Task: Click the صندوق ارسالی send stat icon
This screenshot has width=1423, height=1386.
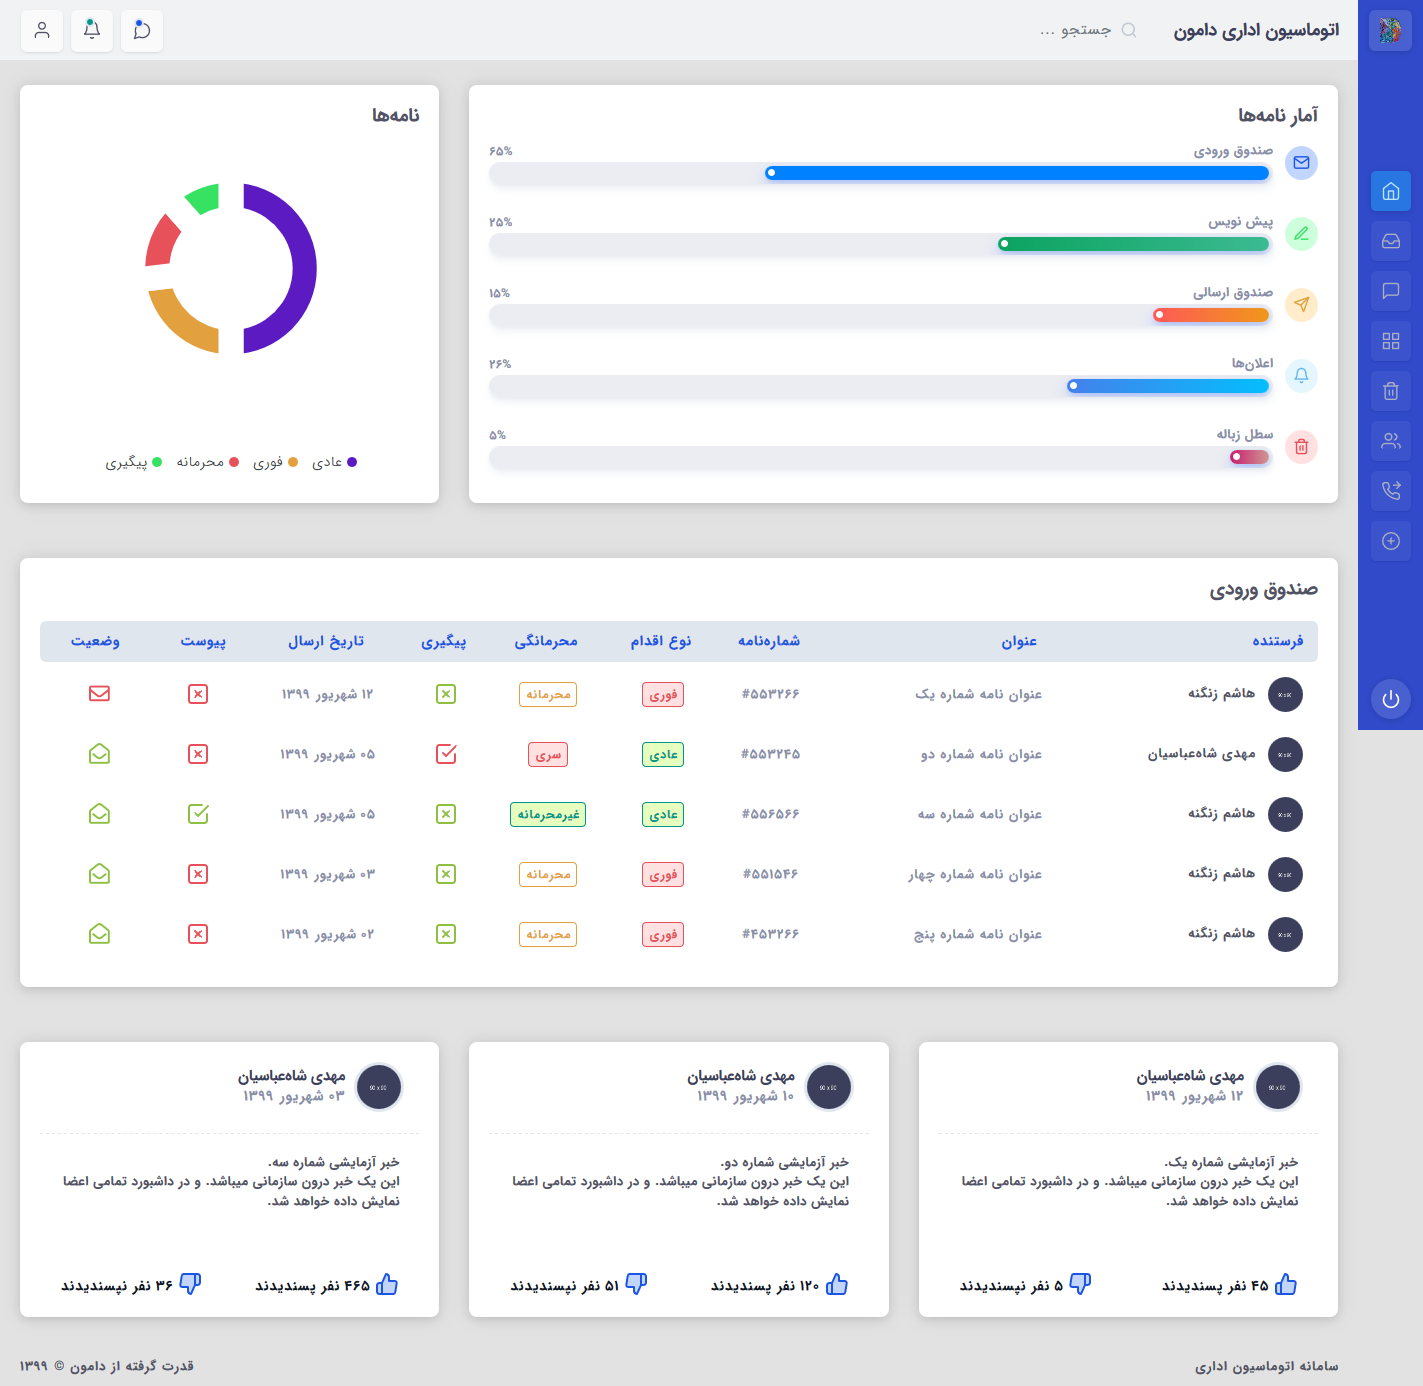Action: tap(1301, 305)
